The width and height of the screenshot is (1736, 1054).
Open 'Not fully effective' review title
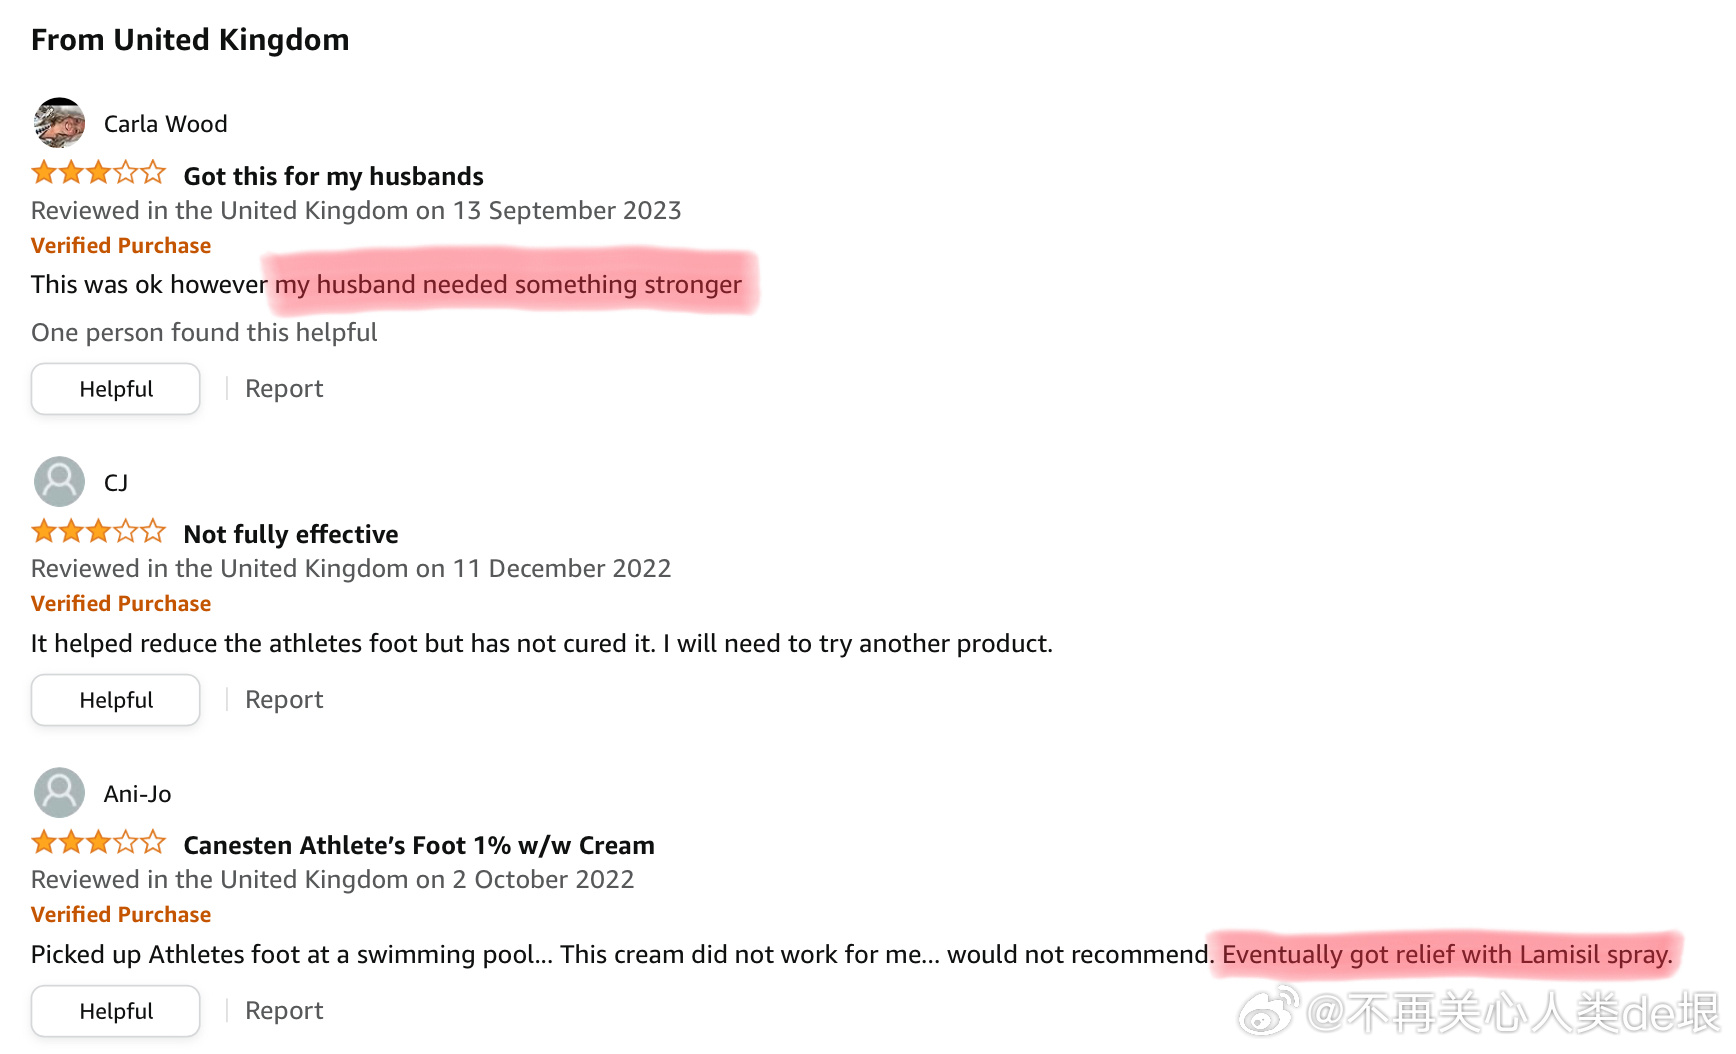[x=291, y=534]
